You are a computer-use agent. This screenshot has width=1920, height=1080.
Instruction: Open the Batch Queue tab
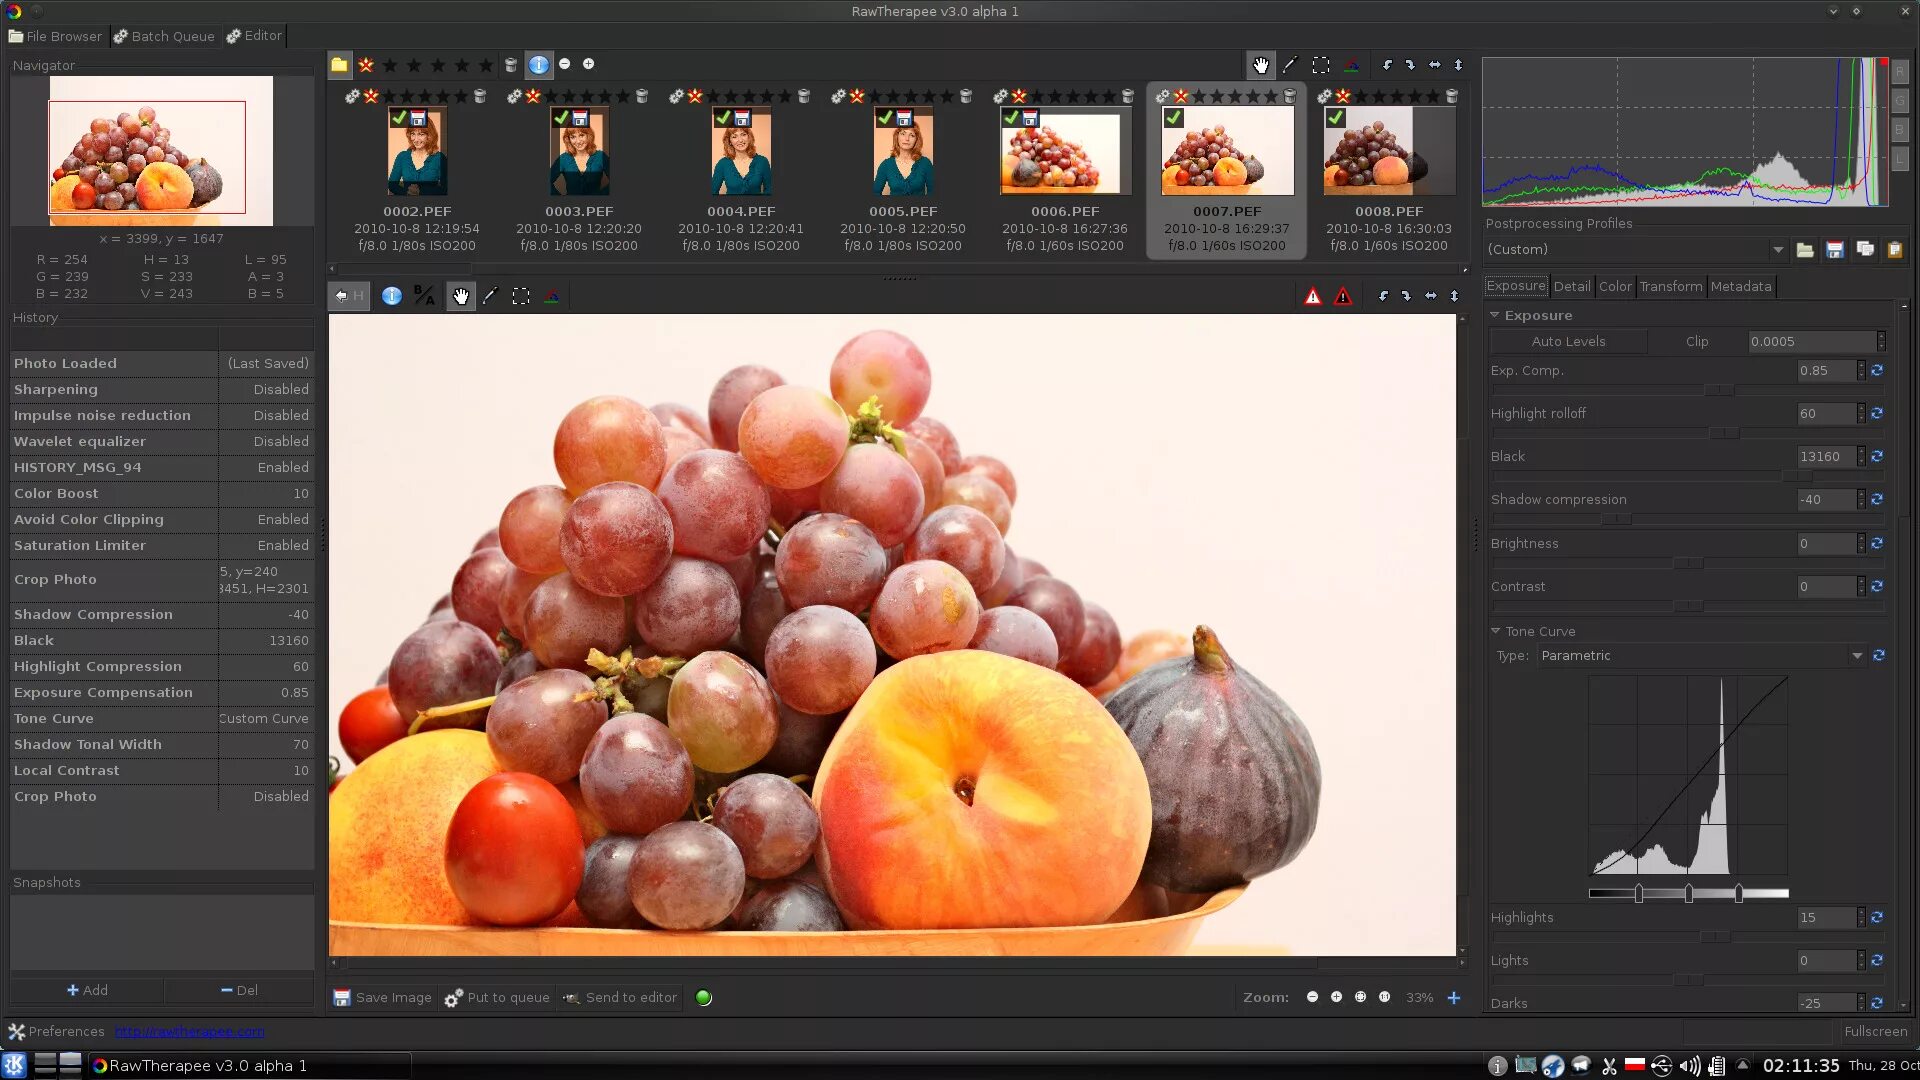[164, 36]
